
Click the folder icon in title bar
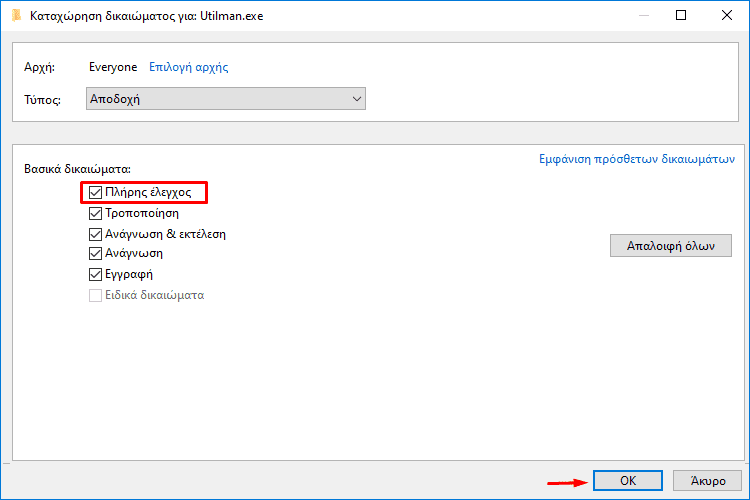pos(17,16)
